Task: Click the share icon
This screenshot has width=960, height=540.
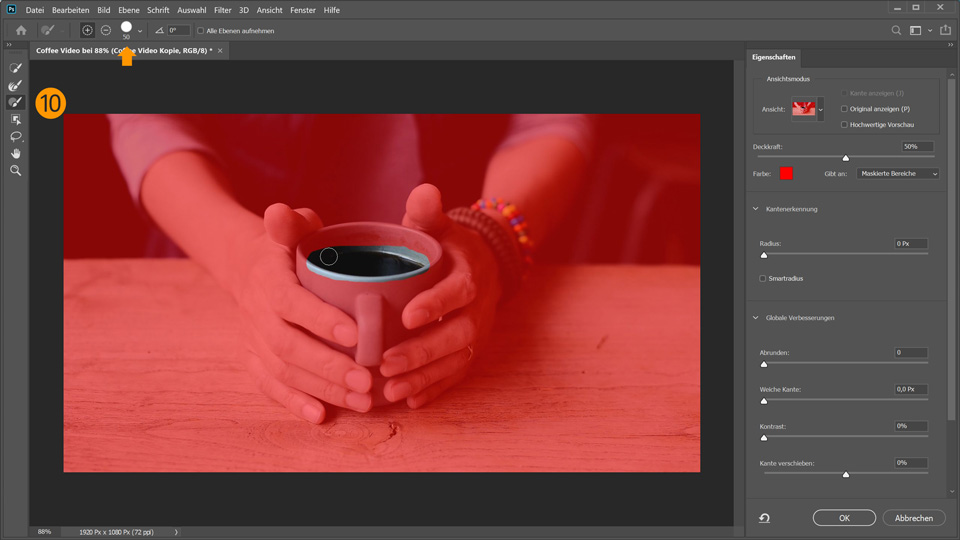Action: [x=946, y=30]
